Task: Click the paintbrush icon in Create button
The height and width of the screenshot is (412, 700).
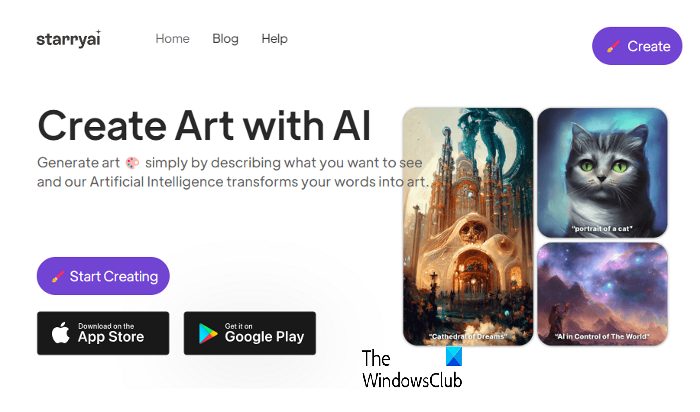Action: (x=613, y=46)
